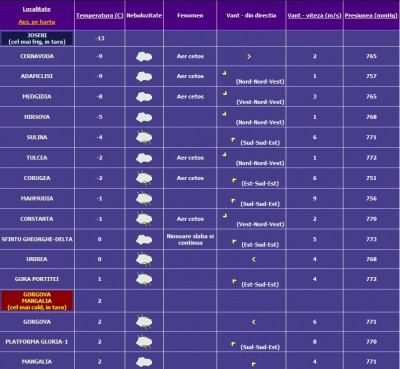400x369 pixels.
Task: Select the SULINA locality name
Action: tap(37, 137)
